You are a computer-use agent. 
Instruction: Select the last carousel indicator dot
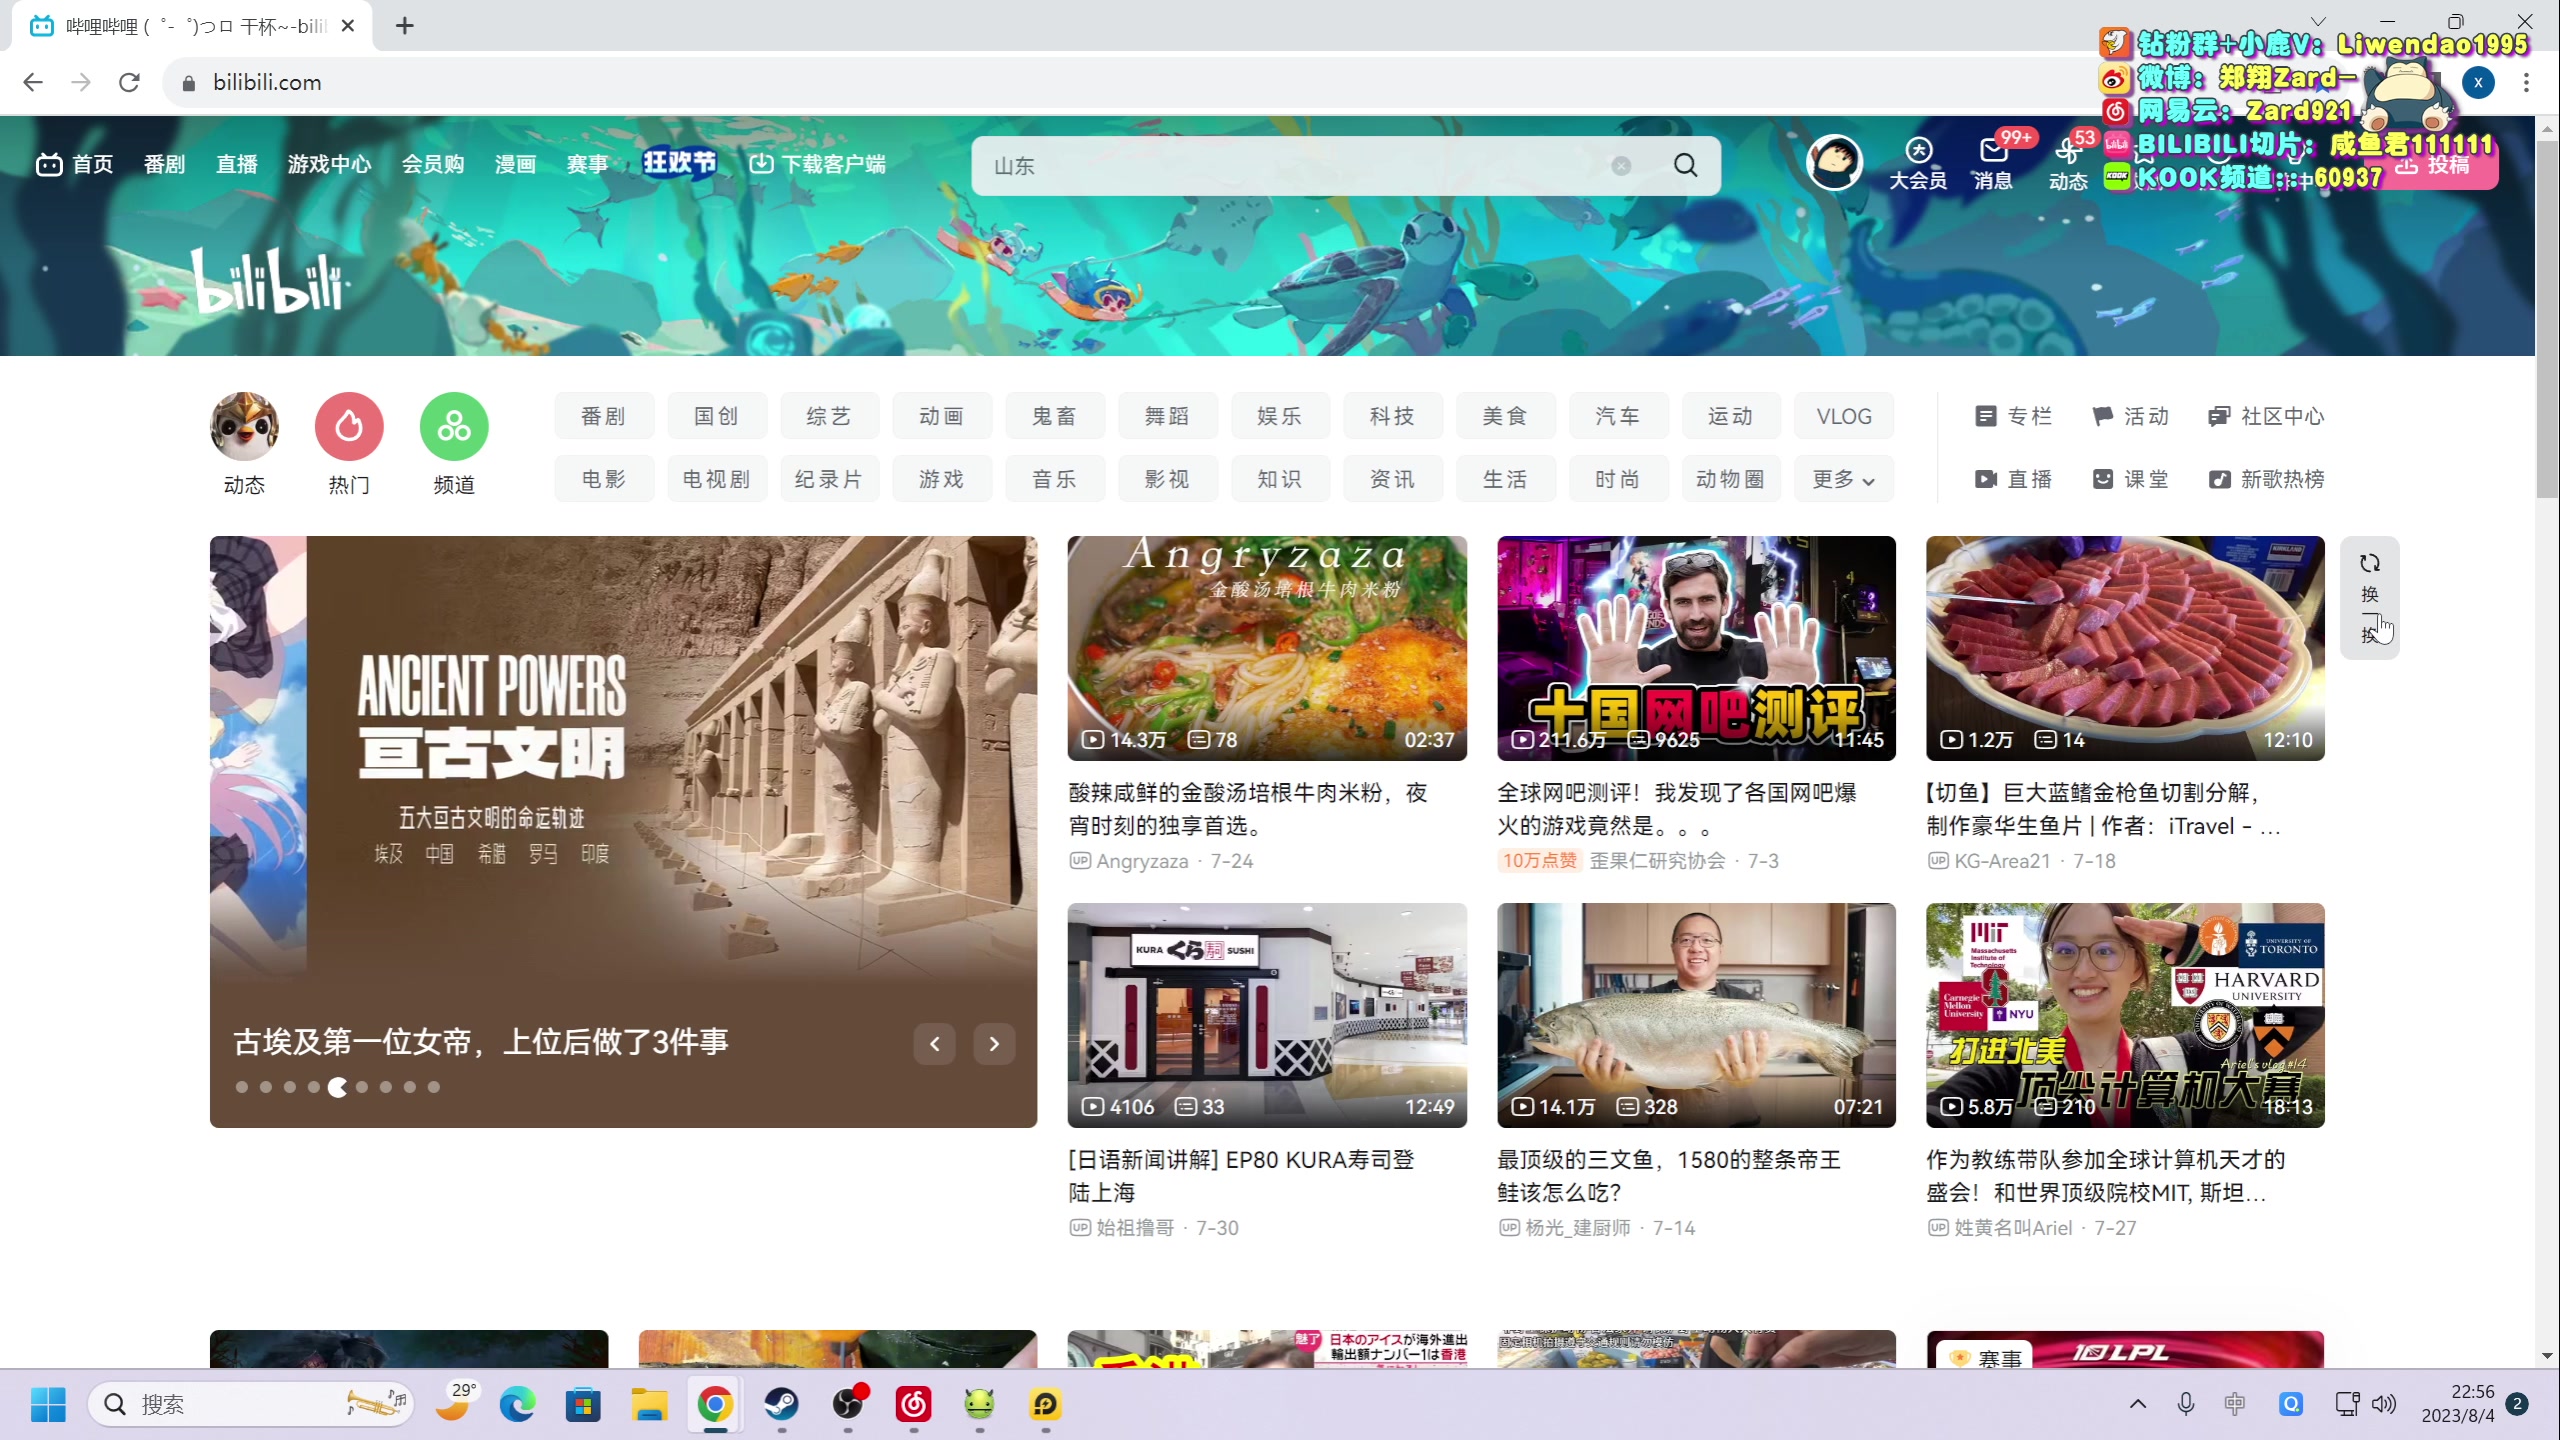point(434,1087)
